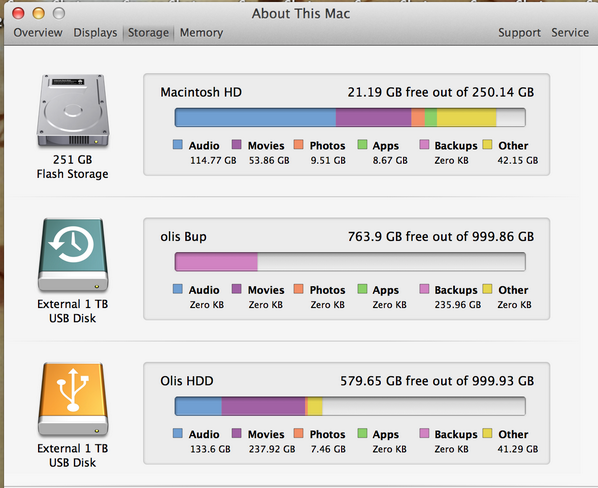Select the Storage tab
The height and width of the screenshot is (488, 598).
click(148, 33)
